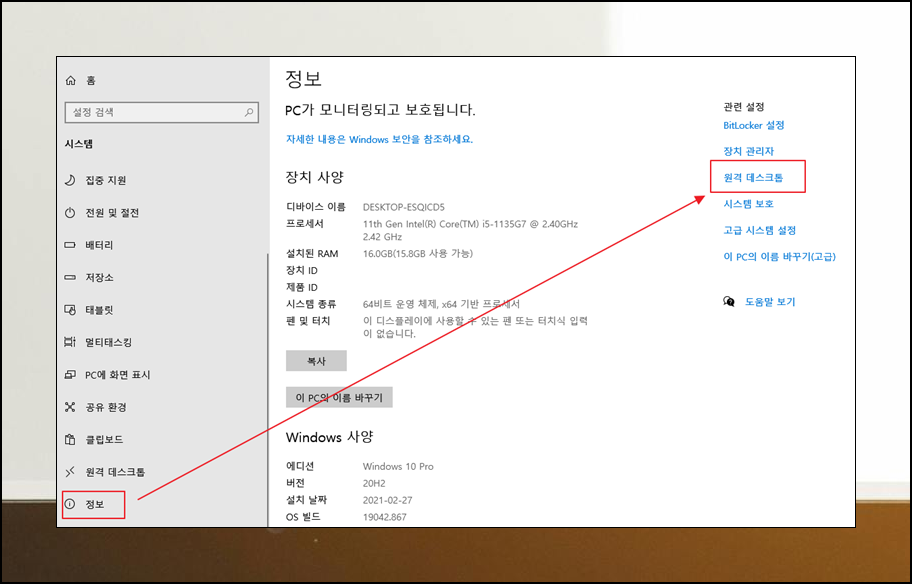912x584 pixels.
Task: Click the 태블릿 tablet icon
Action: [x=70, y=310]
